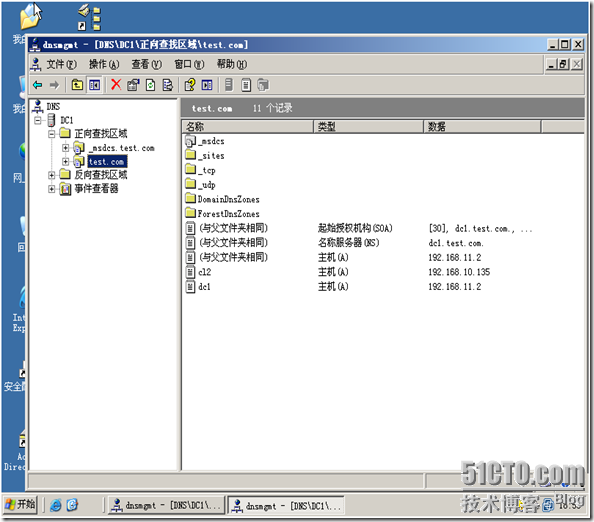Open the desktop shortcut with printer icon
The height and width of the screenshot is (522, 594).
89,18
